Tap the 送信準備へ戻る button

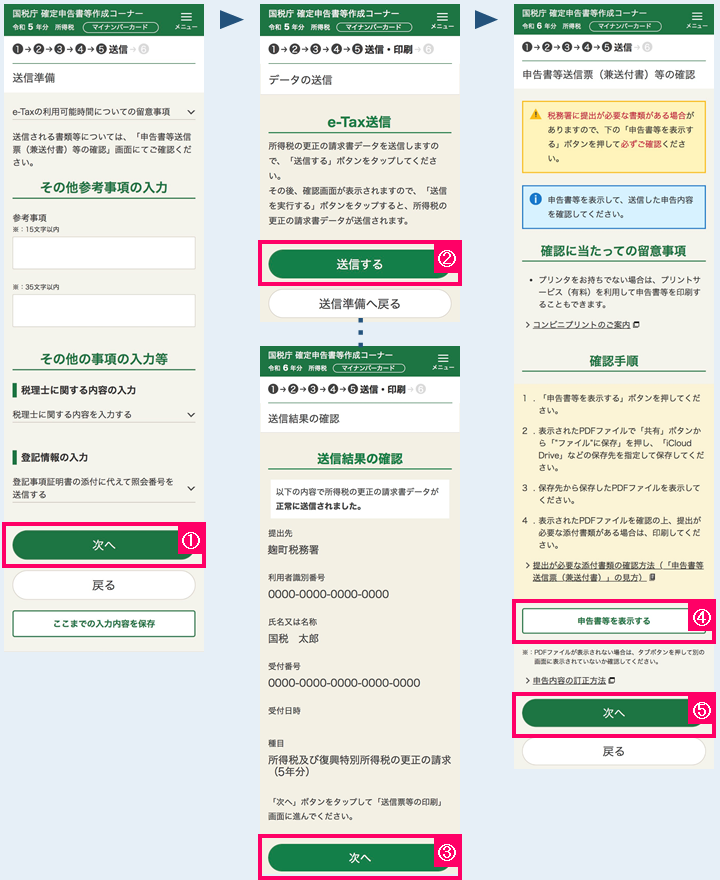click(x=360, y=304)
